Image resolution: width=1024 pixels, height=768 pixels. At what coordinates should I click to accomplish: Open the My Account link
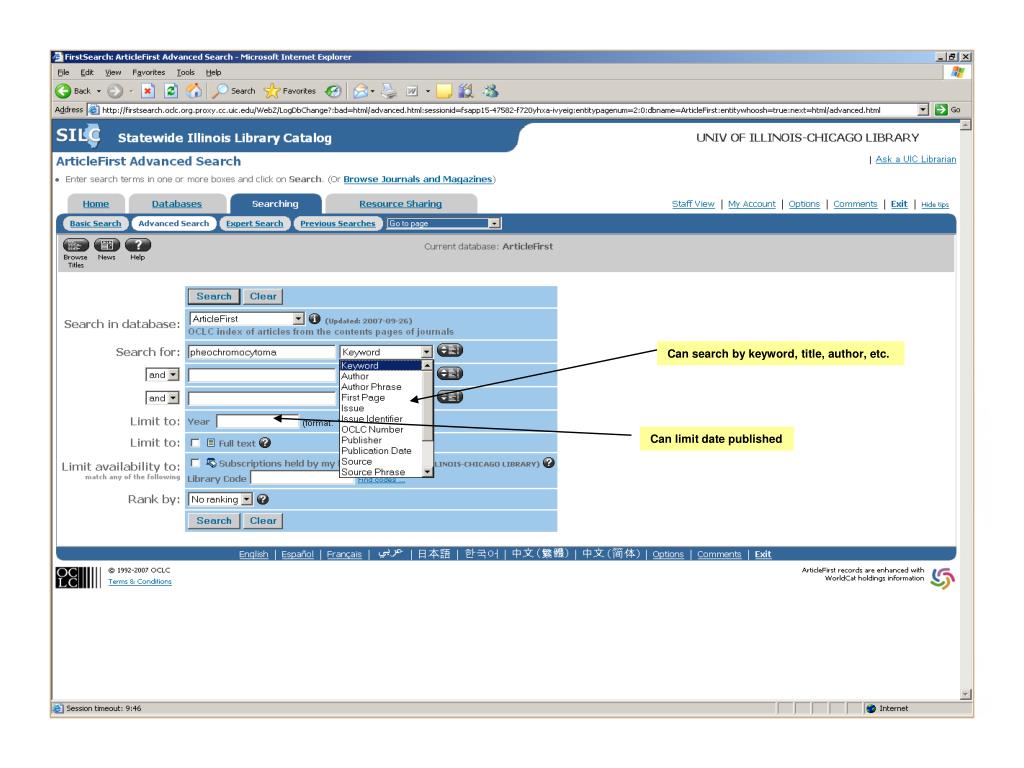coord(752,204)
